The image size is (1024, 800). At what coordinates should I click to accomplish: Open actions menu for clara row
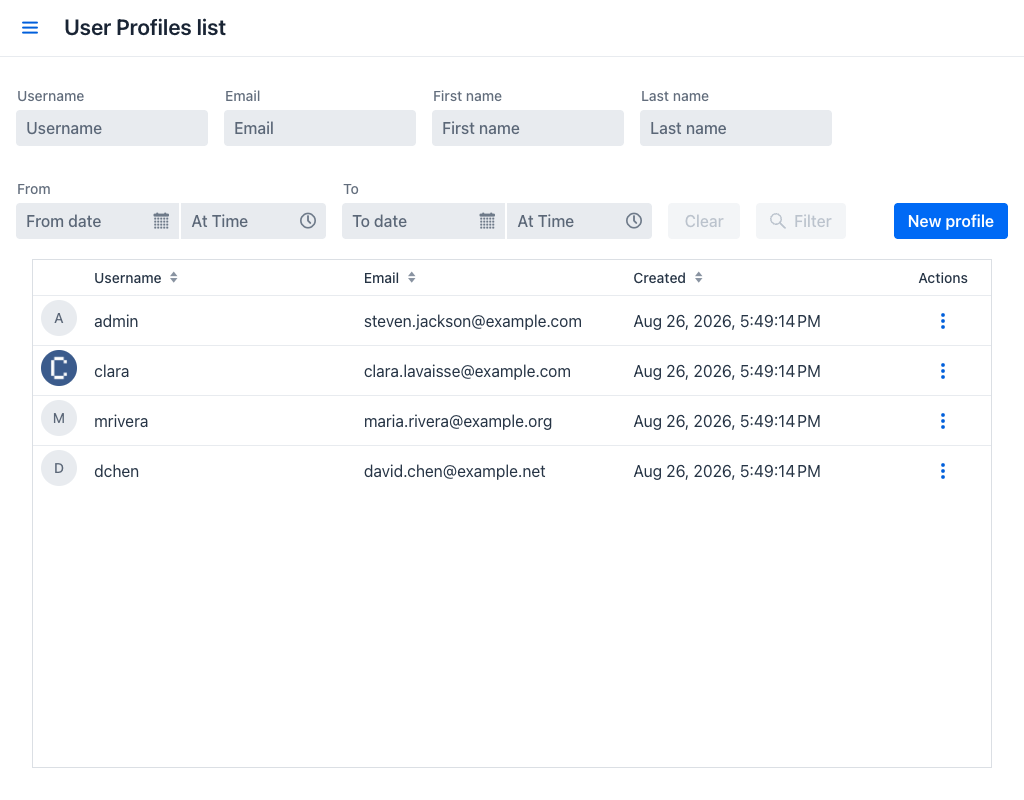942,371
